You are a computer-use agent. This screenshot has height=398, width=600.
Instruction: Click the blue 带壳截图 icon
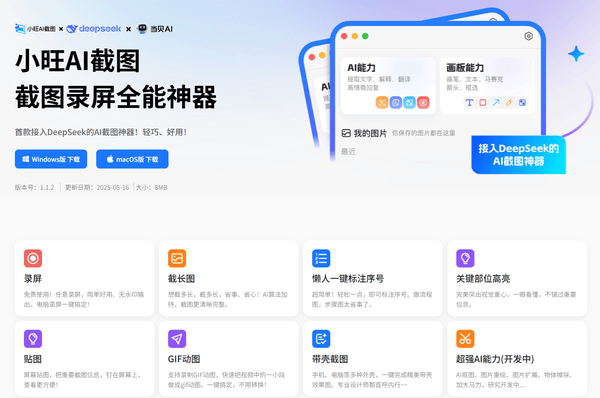(x=321, y=339)
